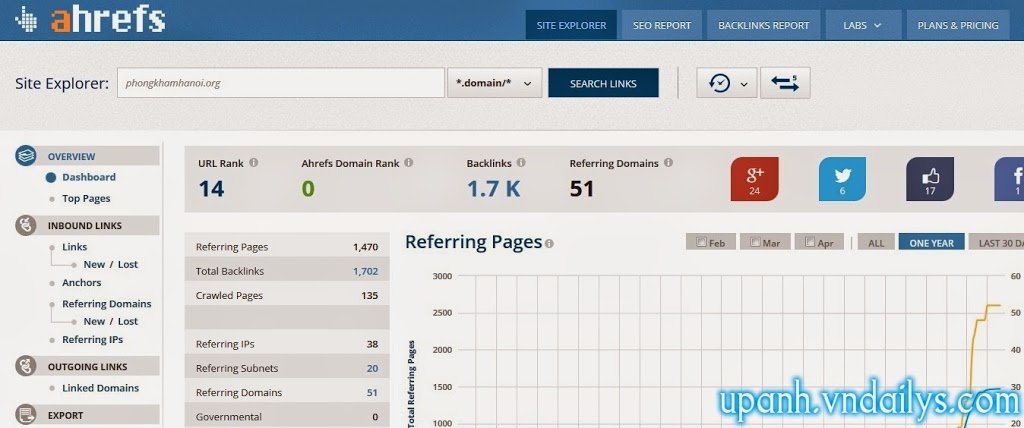This screenshot has height=428, width=1024.
Task: Click the Overview section stack icon
Action: click(x=25, y=156)
